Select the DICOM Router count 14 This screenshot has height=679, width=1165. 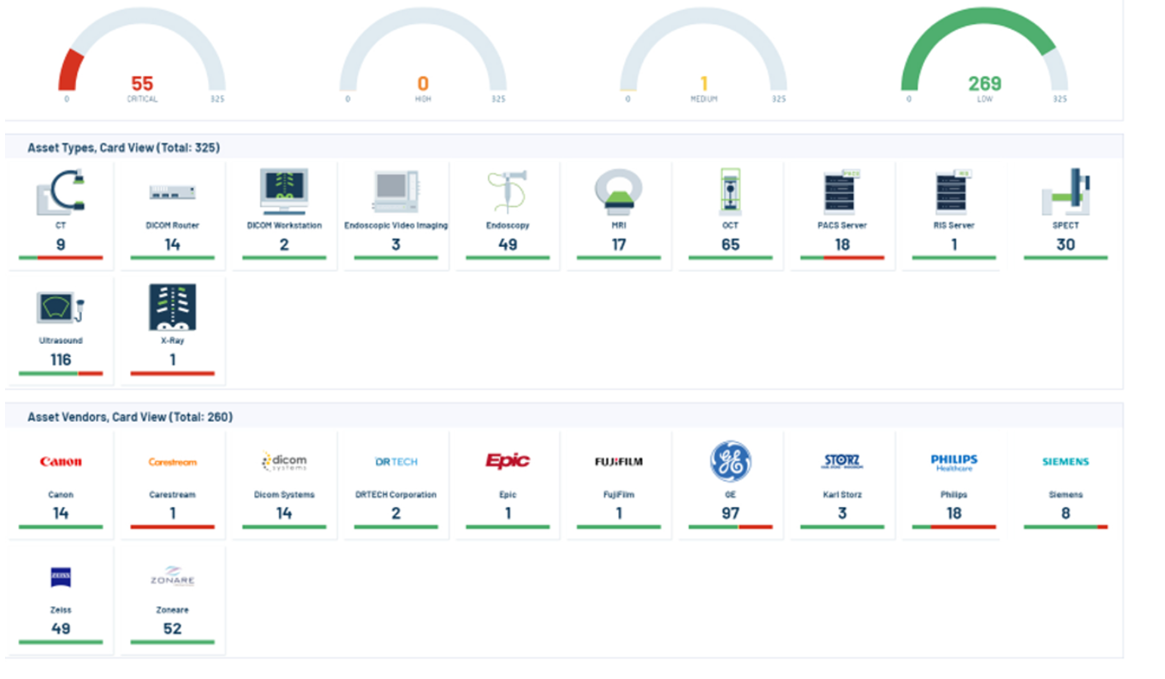[x=172, y=244]
